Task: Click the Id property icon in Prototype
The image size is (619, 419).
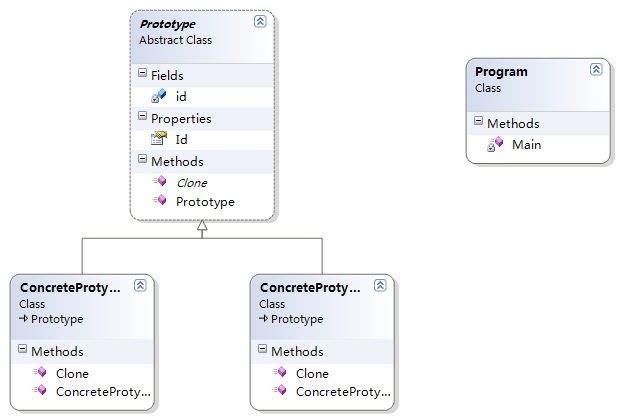Action: point(159,139)
